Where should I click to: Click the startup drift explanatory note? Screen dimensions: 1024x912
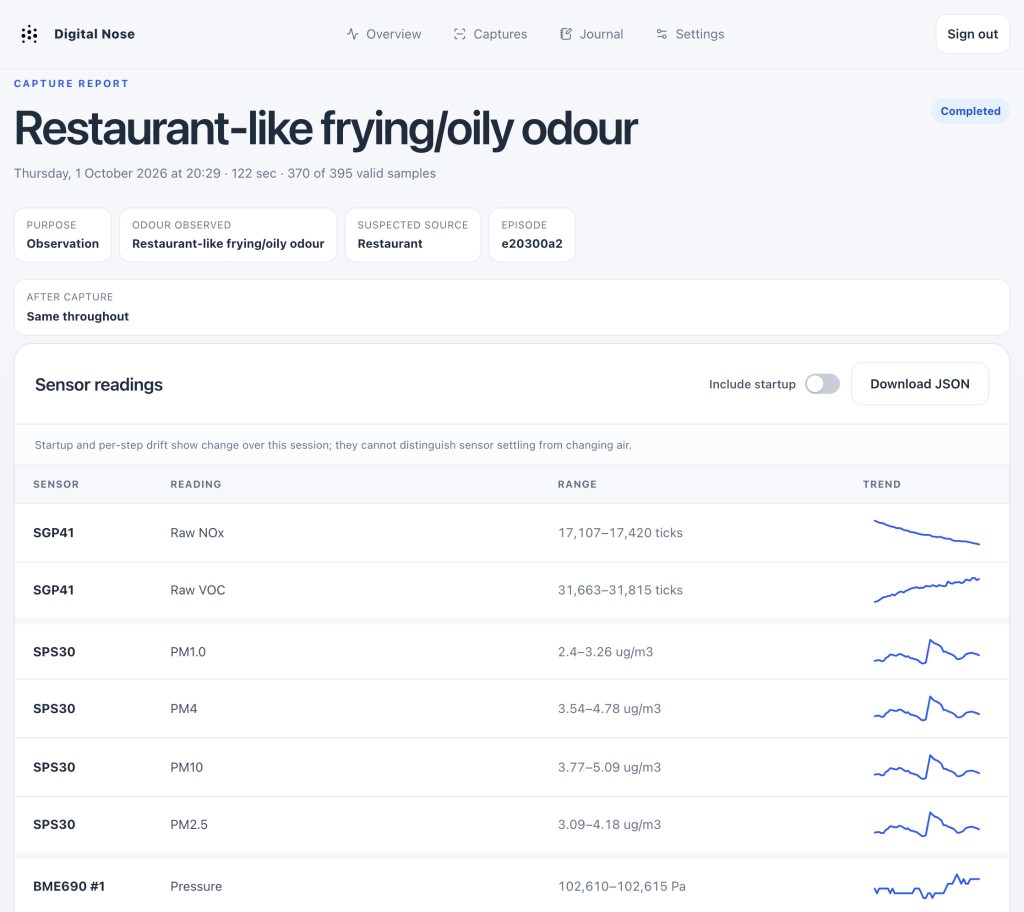pyautogui.click(x=333, y=445)
